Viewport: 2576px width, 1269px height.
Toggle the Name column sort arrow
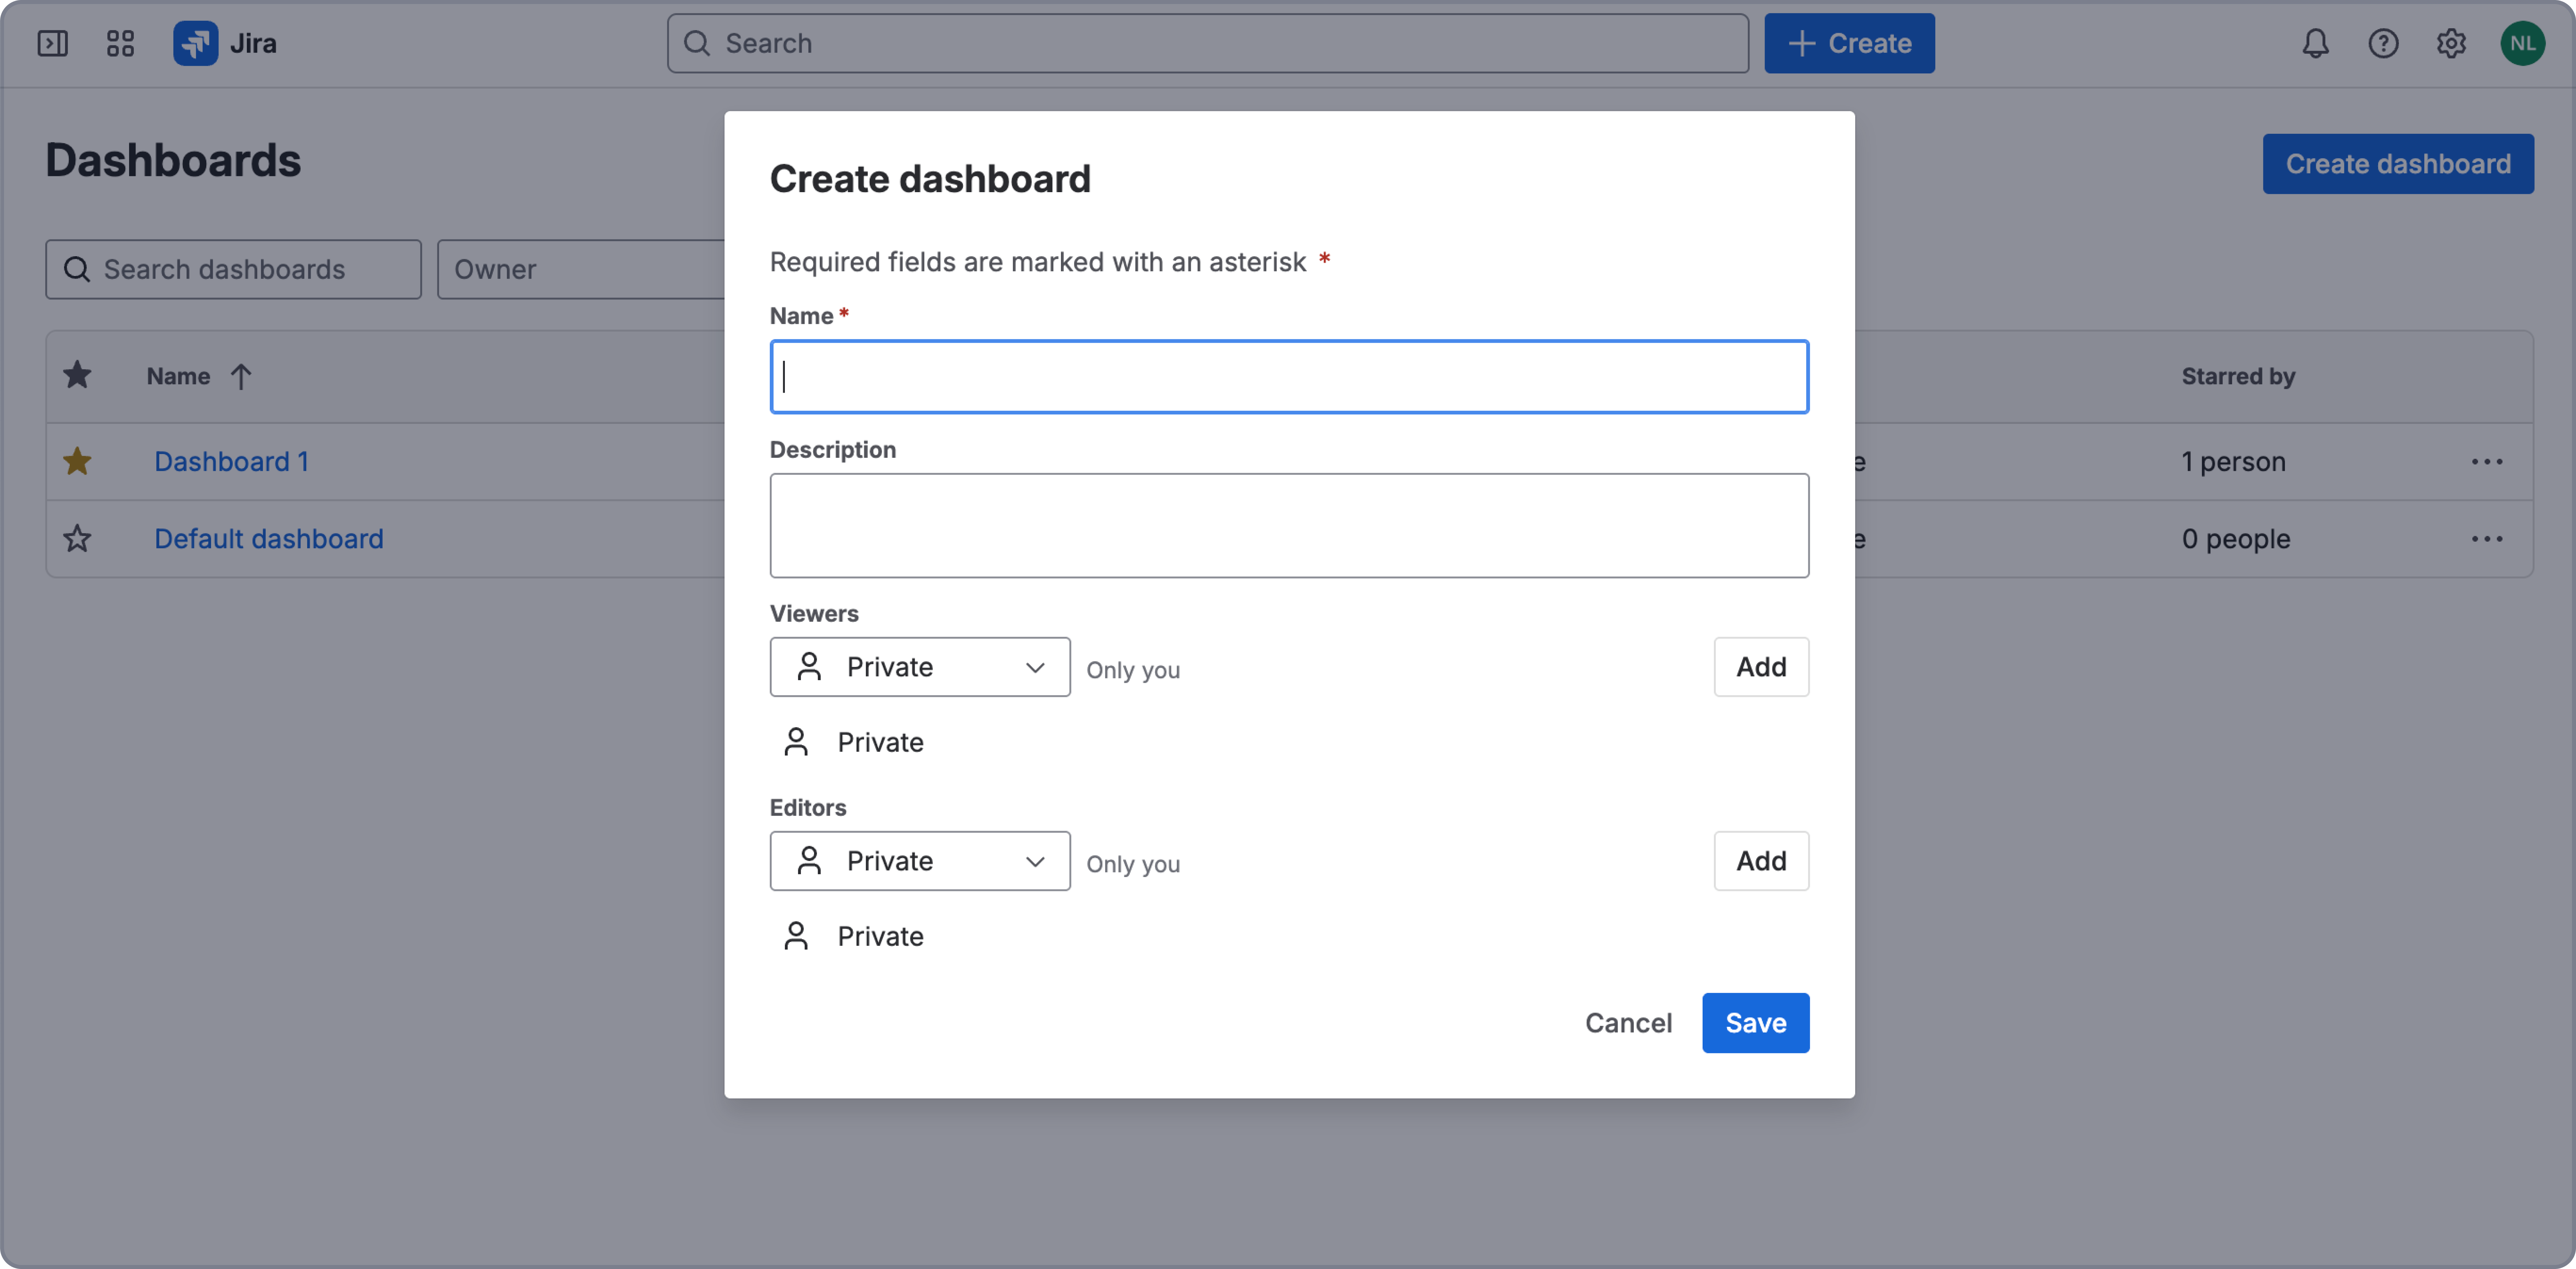[x=241, y=376]
